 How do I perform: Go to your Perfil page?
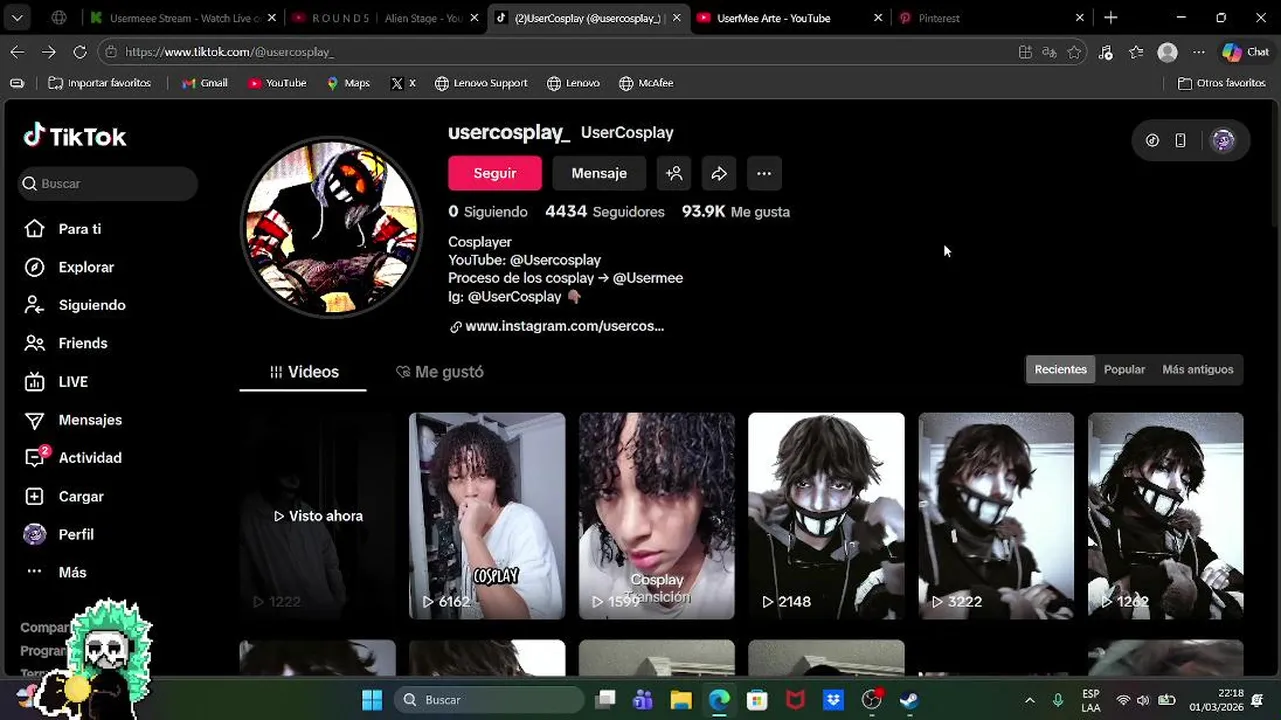pyautogui.click(x=59, y=534)
